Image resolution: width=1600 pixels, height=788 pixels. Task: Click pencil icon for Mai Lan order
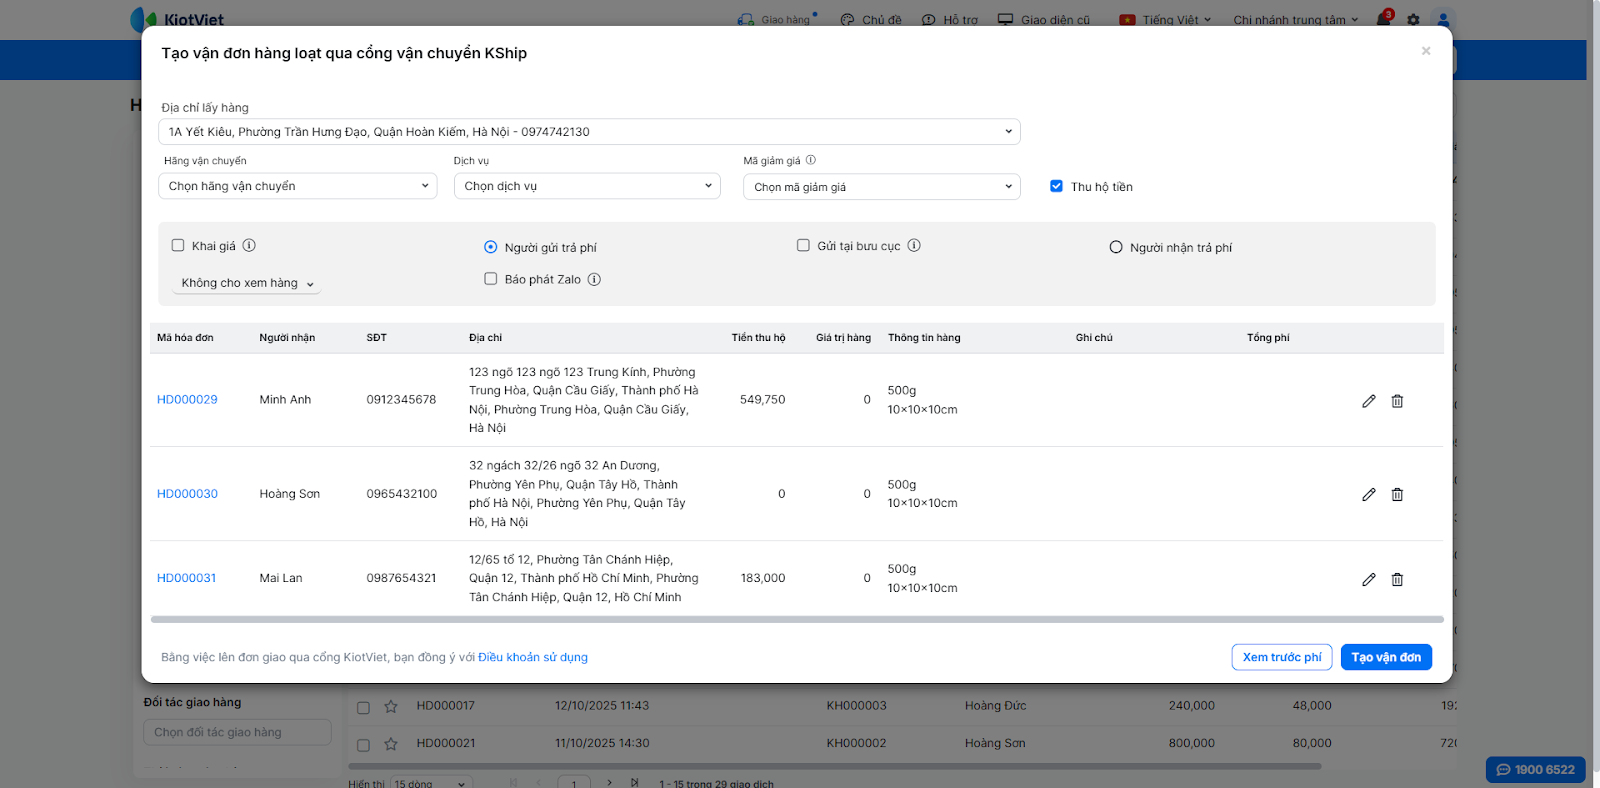point(1368,579)
